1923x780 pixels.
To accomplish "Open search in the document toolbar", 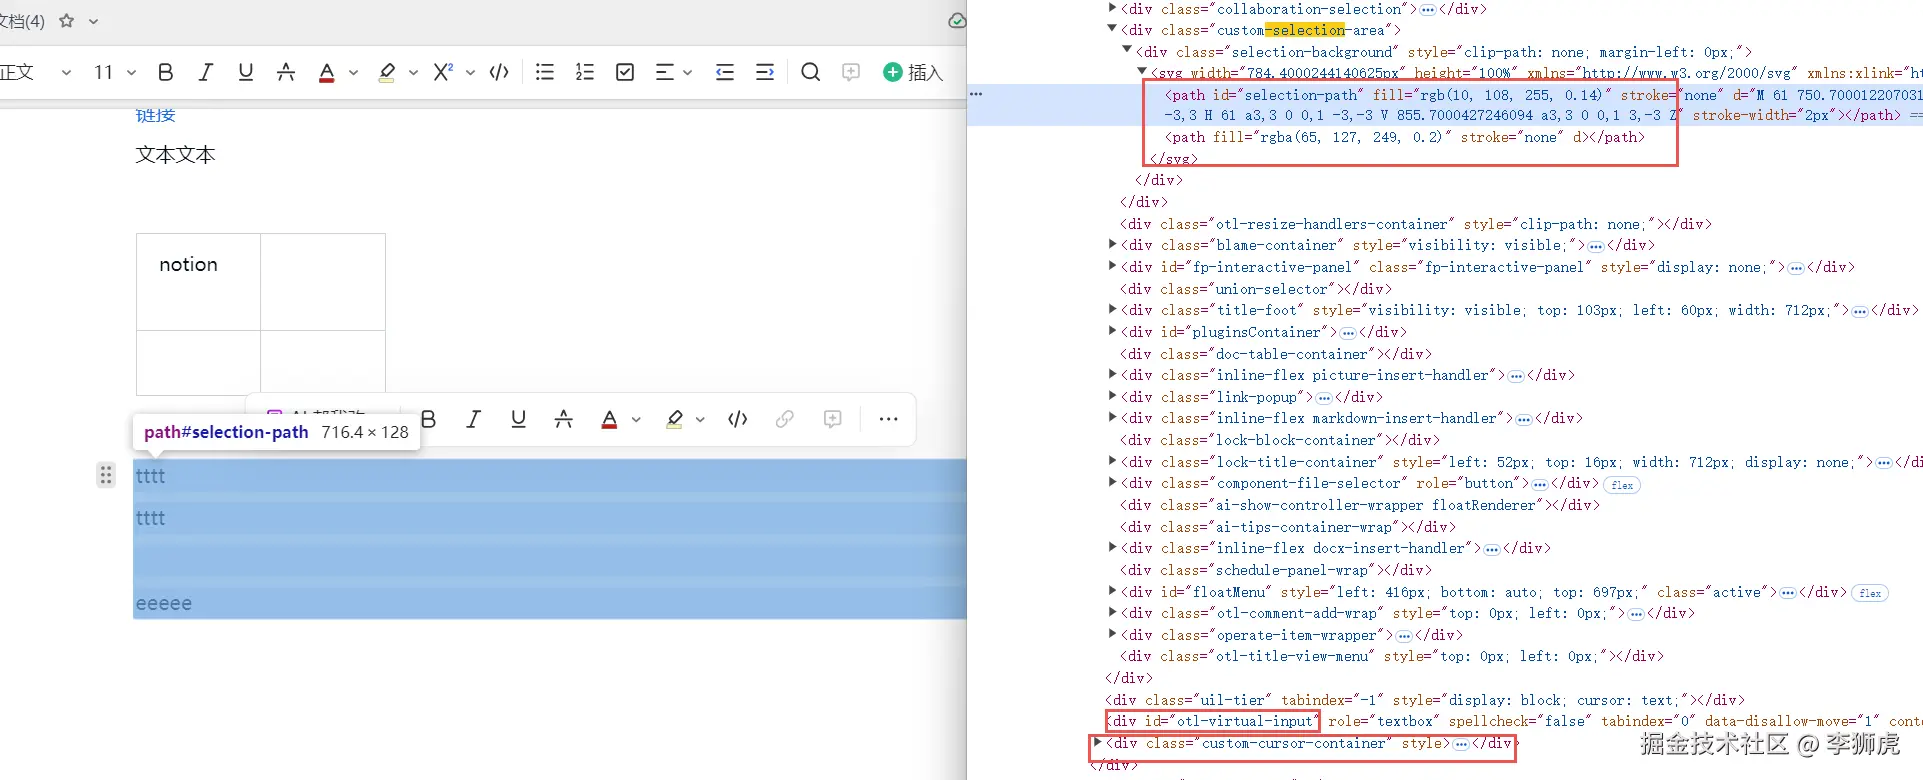I will click(x=811, y=72).
